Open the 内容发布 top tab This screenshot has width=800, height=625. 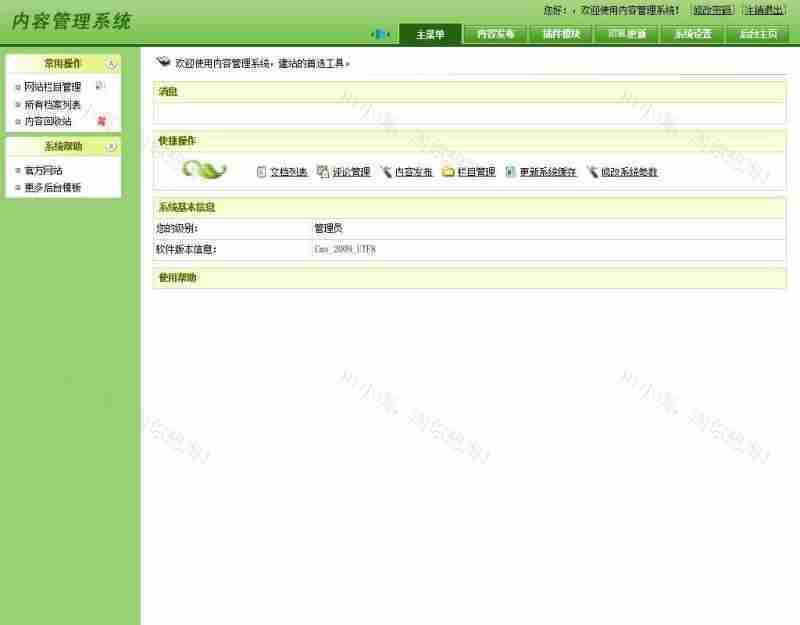click(495, 34)
